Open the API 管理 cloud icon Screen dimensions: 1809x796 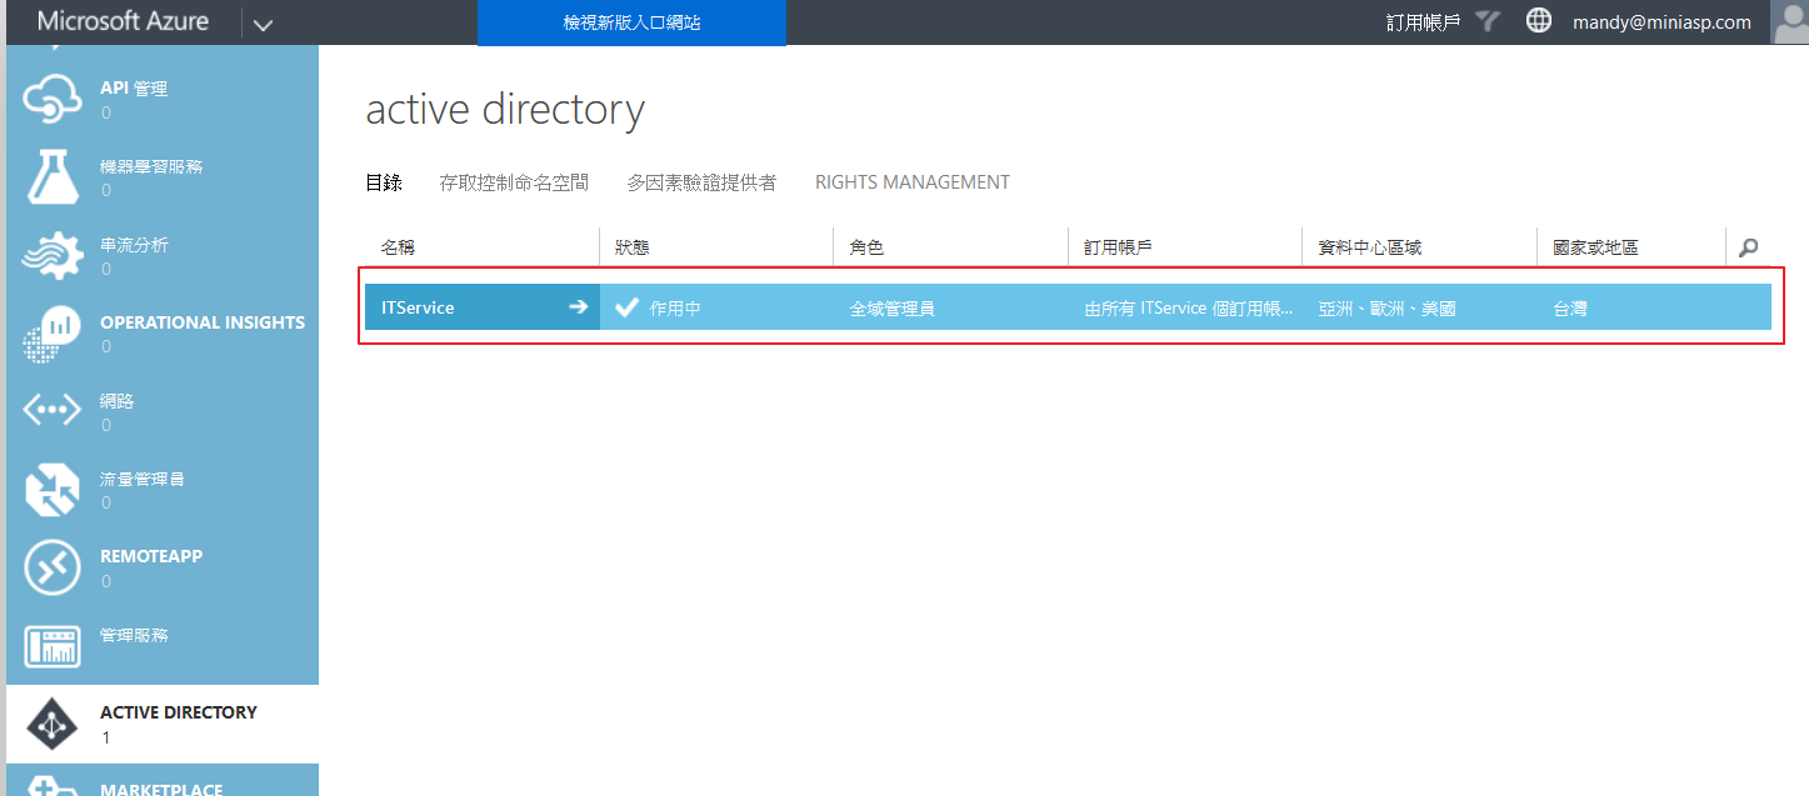tap(52, 99)
